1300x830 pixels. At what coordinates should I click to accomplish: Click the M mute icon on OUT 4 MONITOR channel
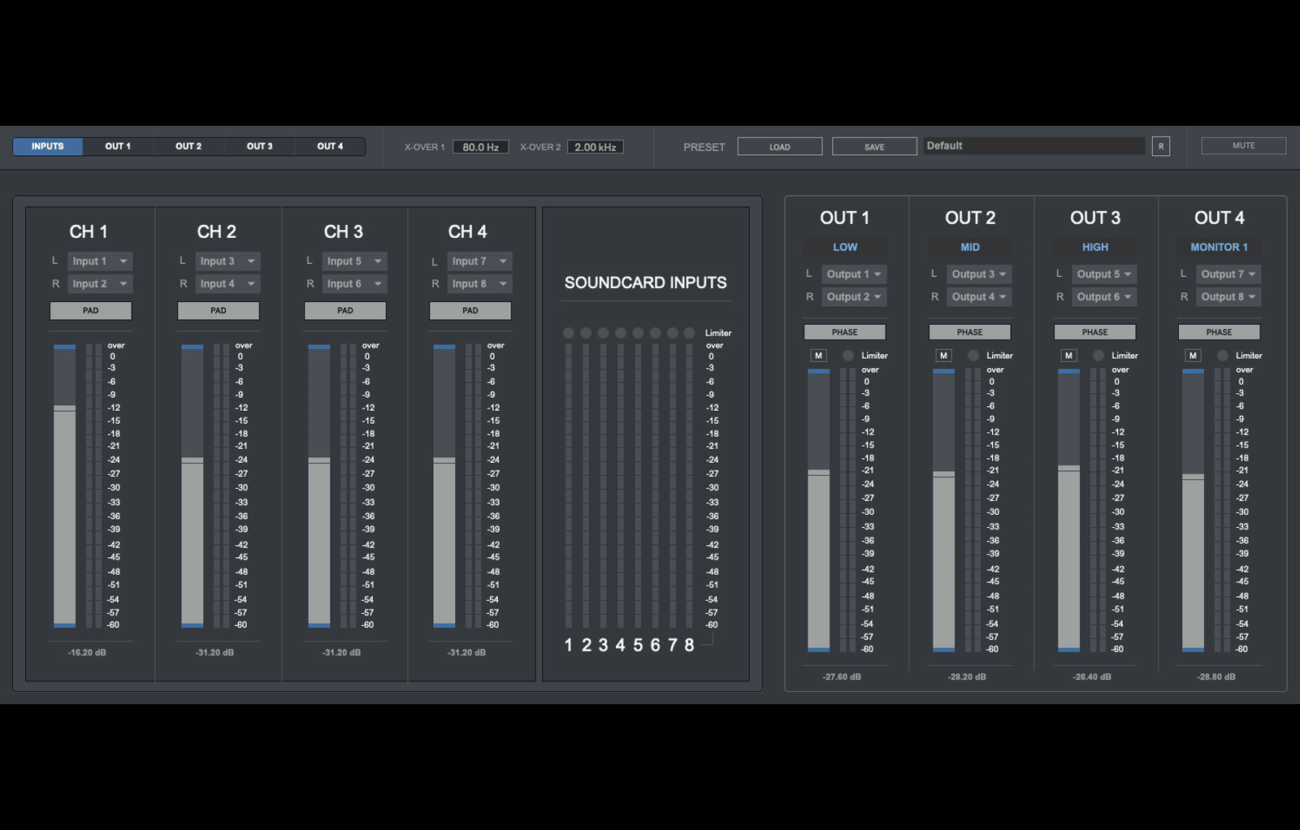pos(1192,355)
